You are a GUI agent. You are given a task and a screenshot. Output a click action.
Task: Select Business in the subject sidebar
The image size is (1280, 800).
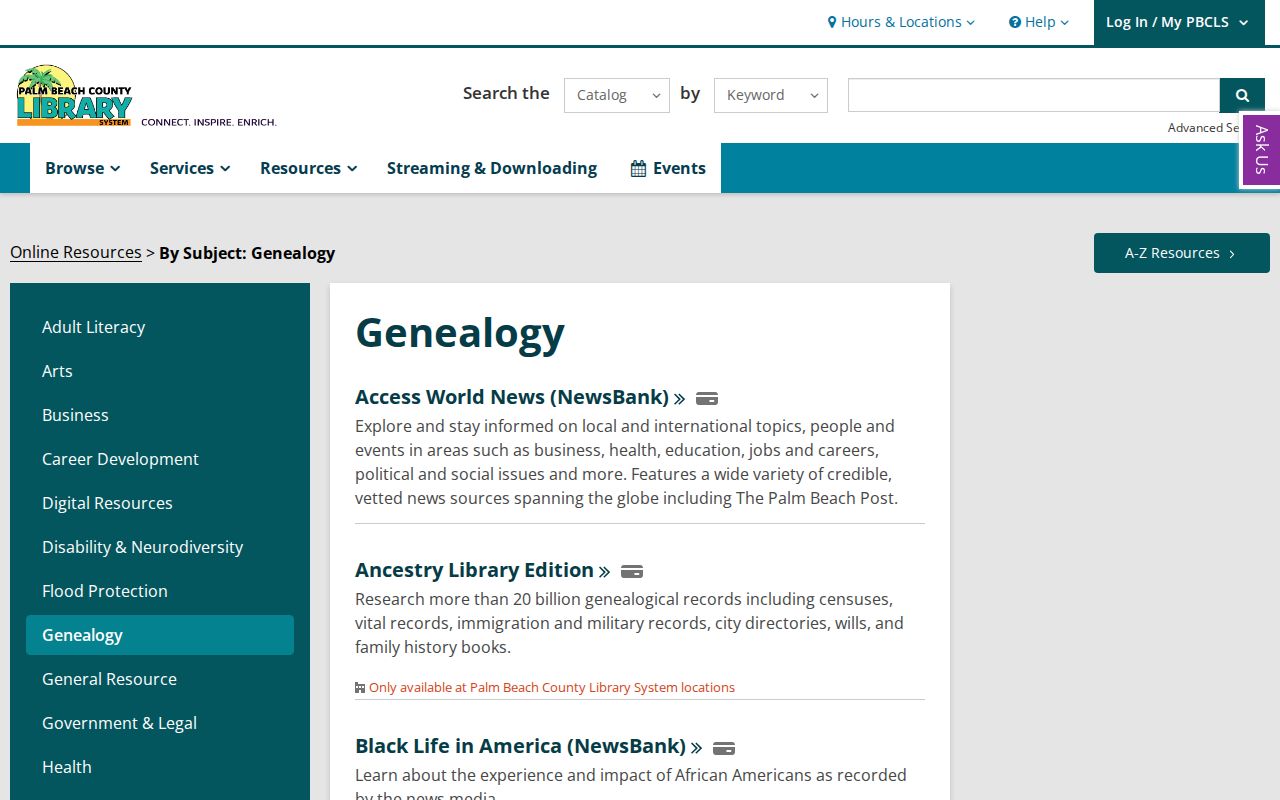coord(160,415)
